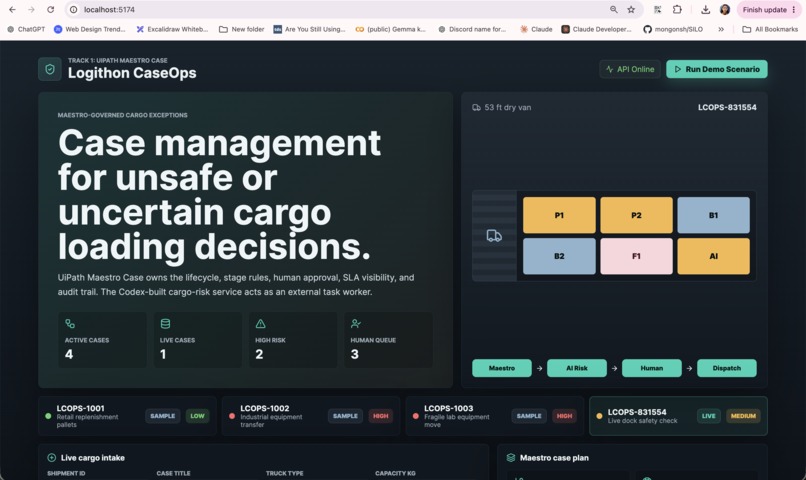Click the browser forward arrow
Image resolution: width=806 pixels, height=480 pixels.
click(x=31, y=10)
